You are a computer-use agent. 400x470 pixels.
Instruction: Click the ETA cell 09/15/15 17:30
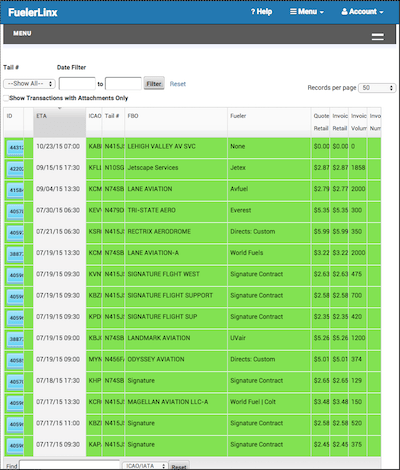[60, 168]
